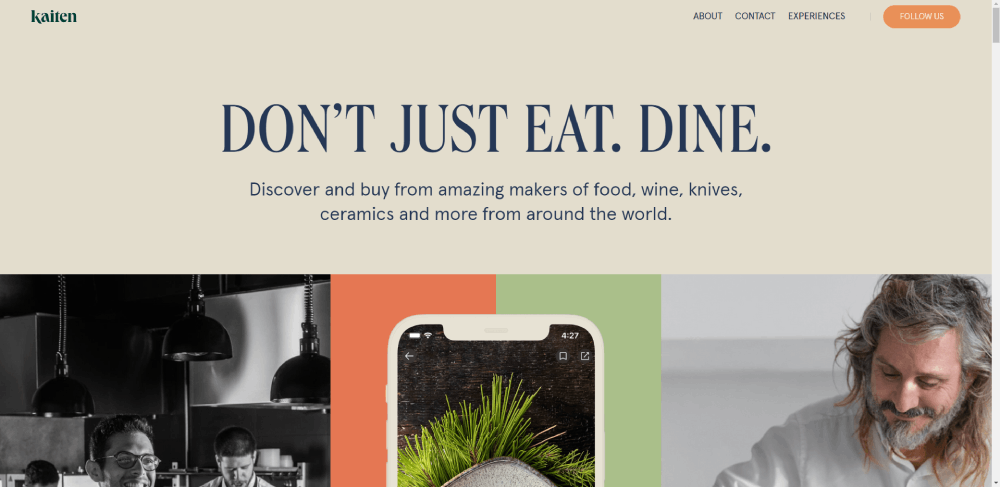Click the Discover and buy description text
1000x487 pixels.
coord(496,201)
